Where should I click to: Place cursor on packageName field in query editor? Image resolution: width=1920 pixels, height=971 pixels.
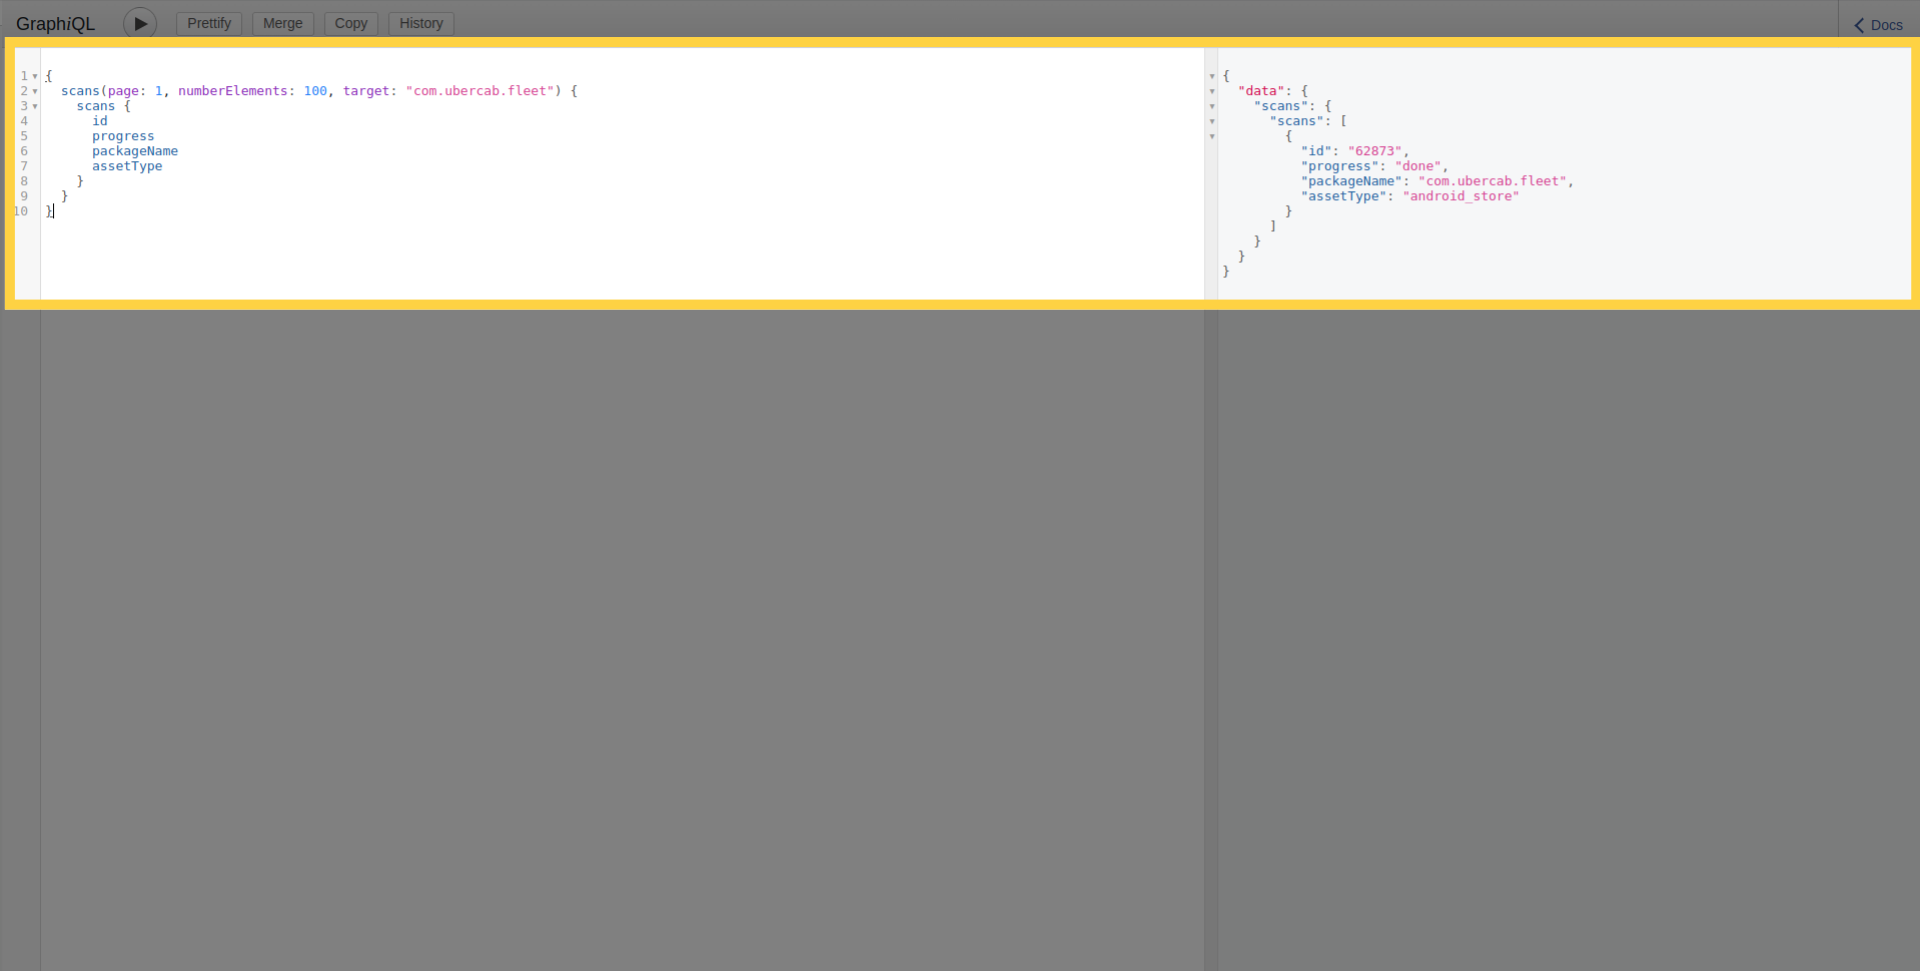click(135, 151)
